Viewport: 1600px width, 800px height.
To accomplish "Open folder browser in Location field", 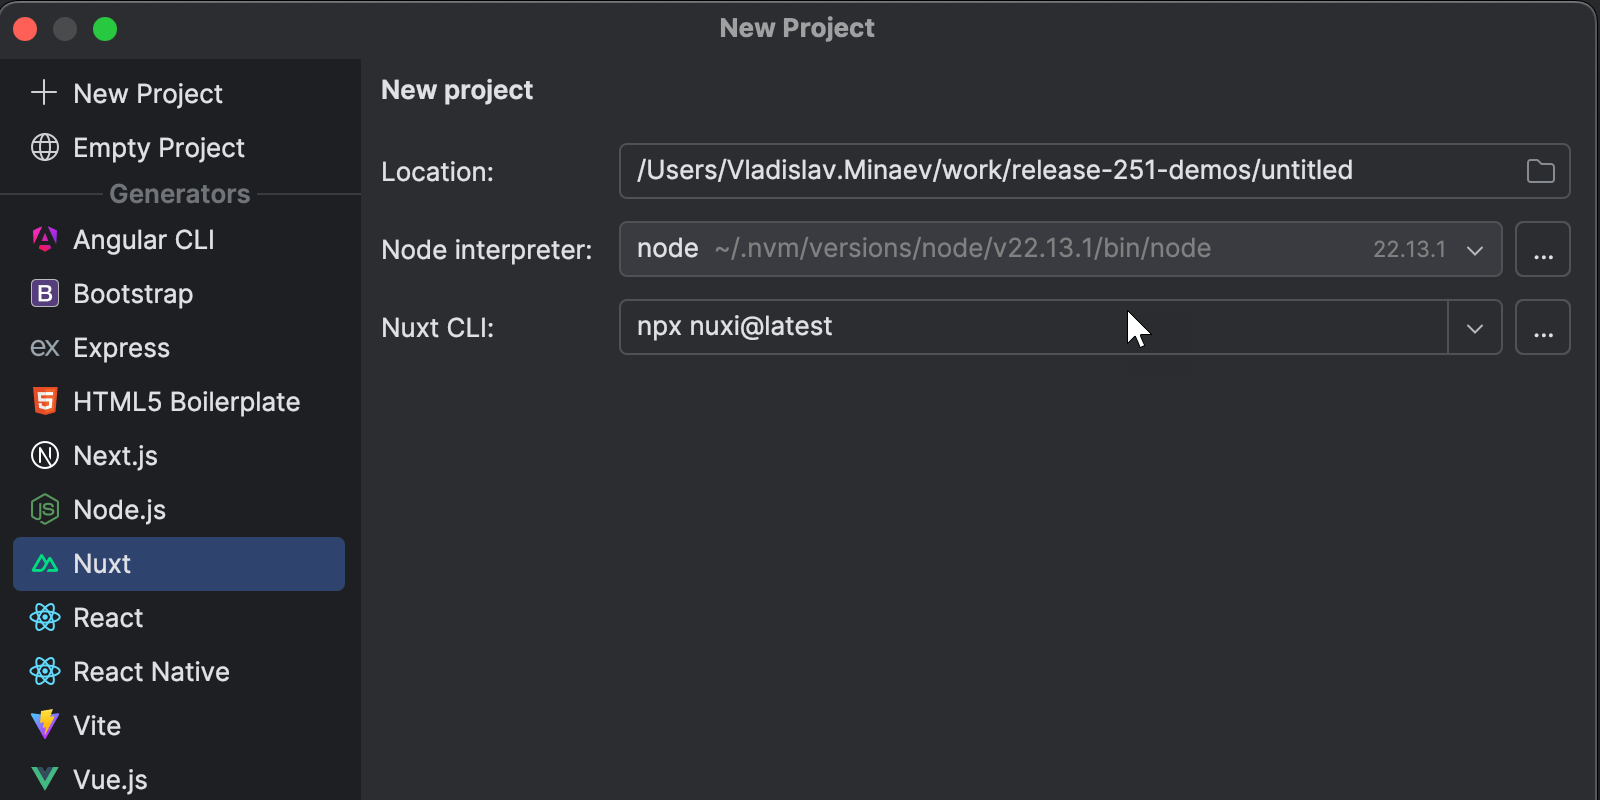I will click(x=1540, y=172).
